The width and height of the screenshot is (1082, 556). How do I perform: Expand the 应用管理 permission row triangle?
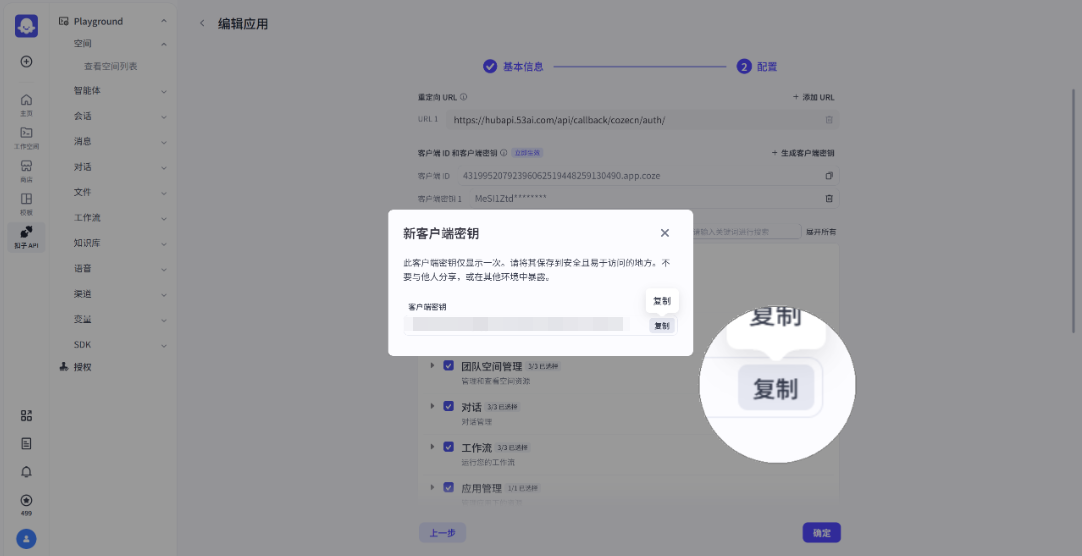coord(433,487)
